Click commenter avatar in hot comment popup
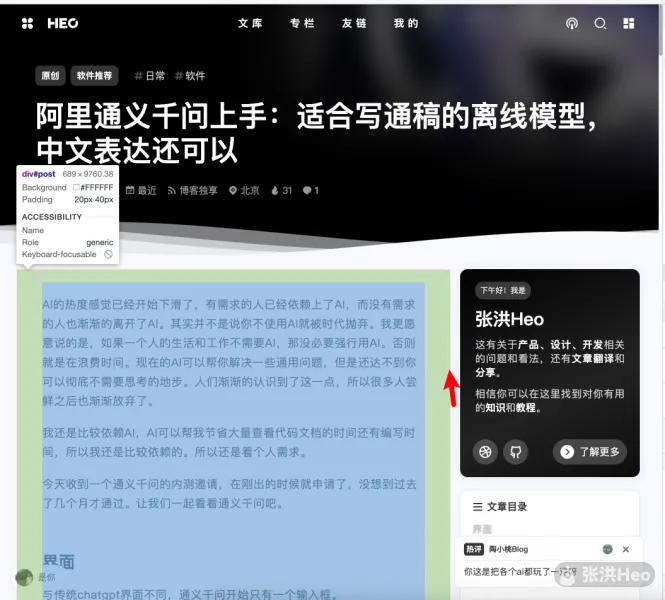Viewport: 665px width, 600px height. (607, 549)
